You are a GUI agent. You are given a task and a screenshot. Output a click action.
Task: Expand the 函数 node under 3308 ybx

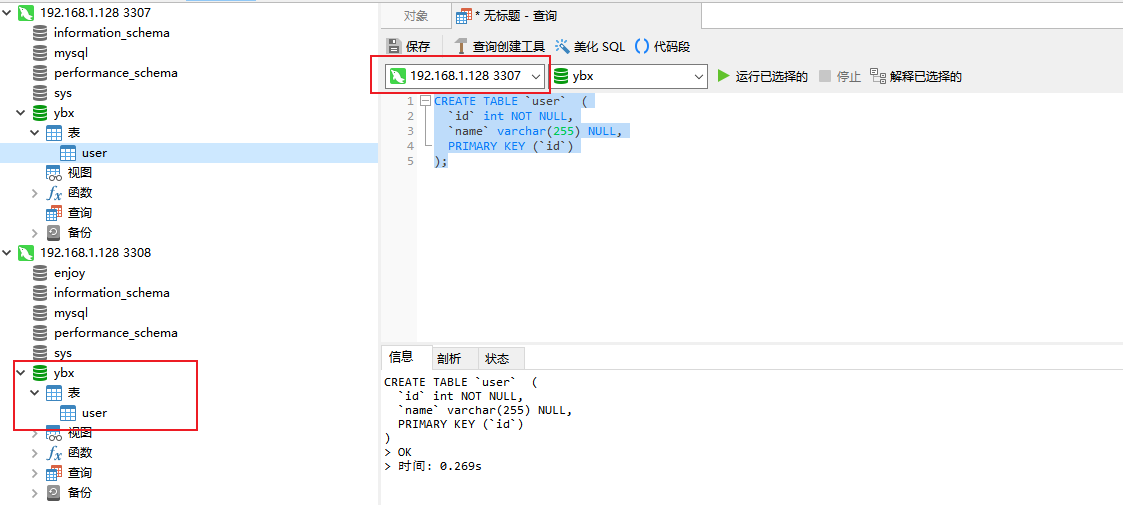tap(34, 453)
